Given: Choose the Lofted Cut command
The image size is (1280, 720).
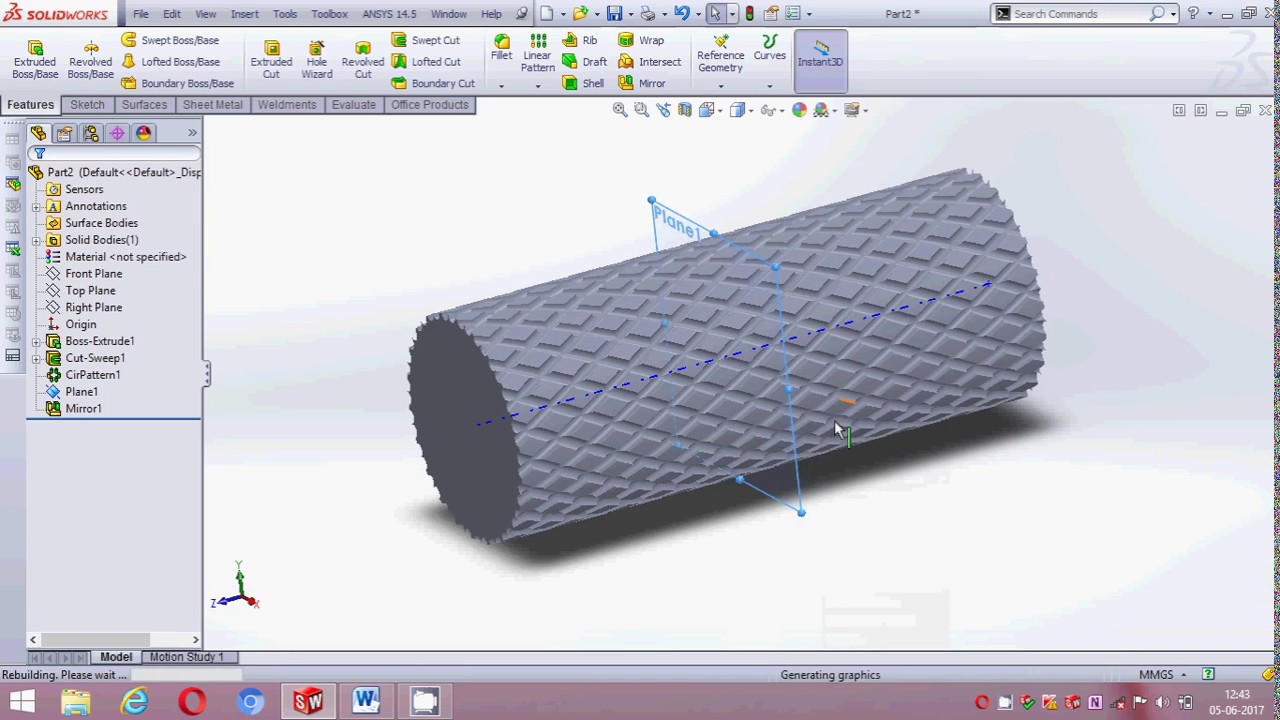Looking at the screenshot, I should 426,62.
